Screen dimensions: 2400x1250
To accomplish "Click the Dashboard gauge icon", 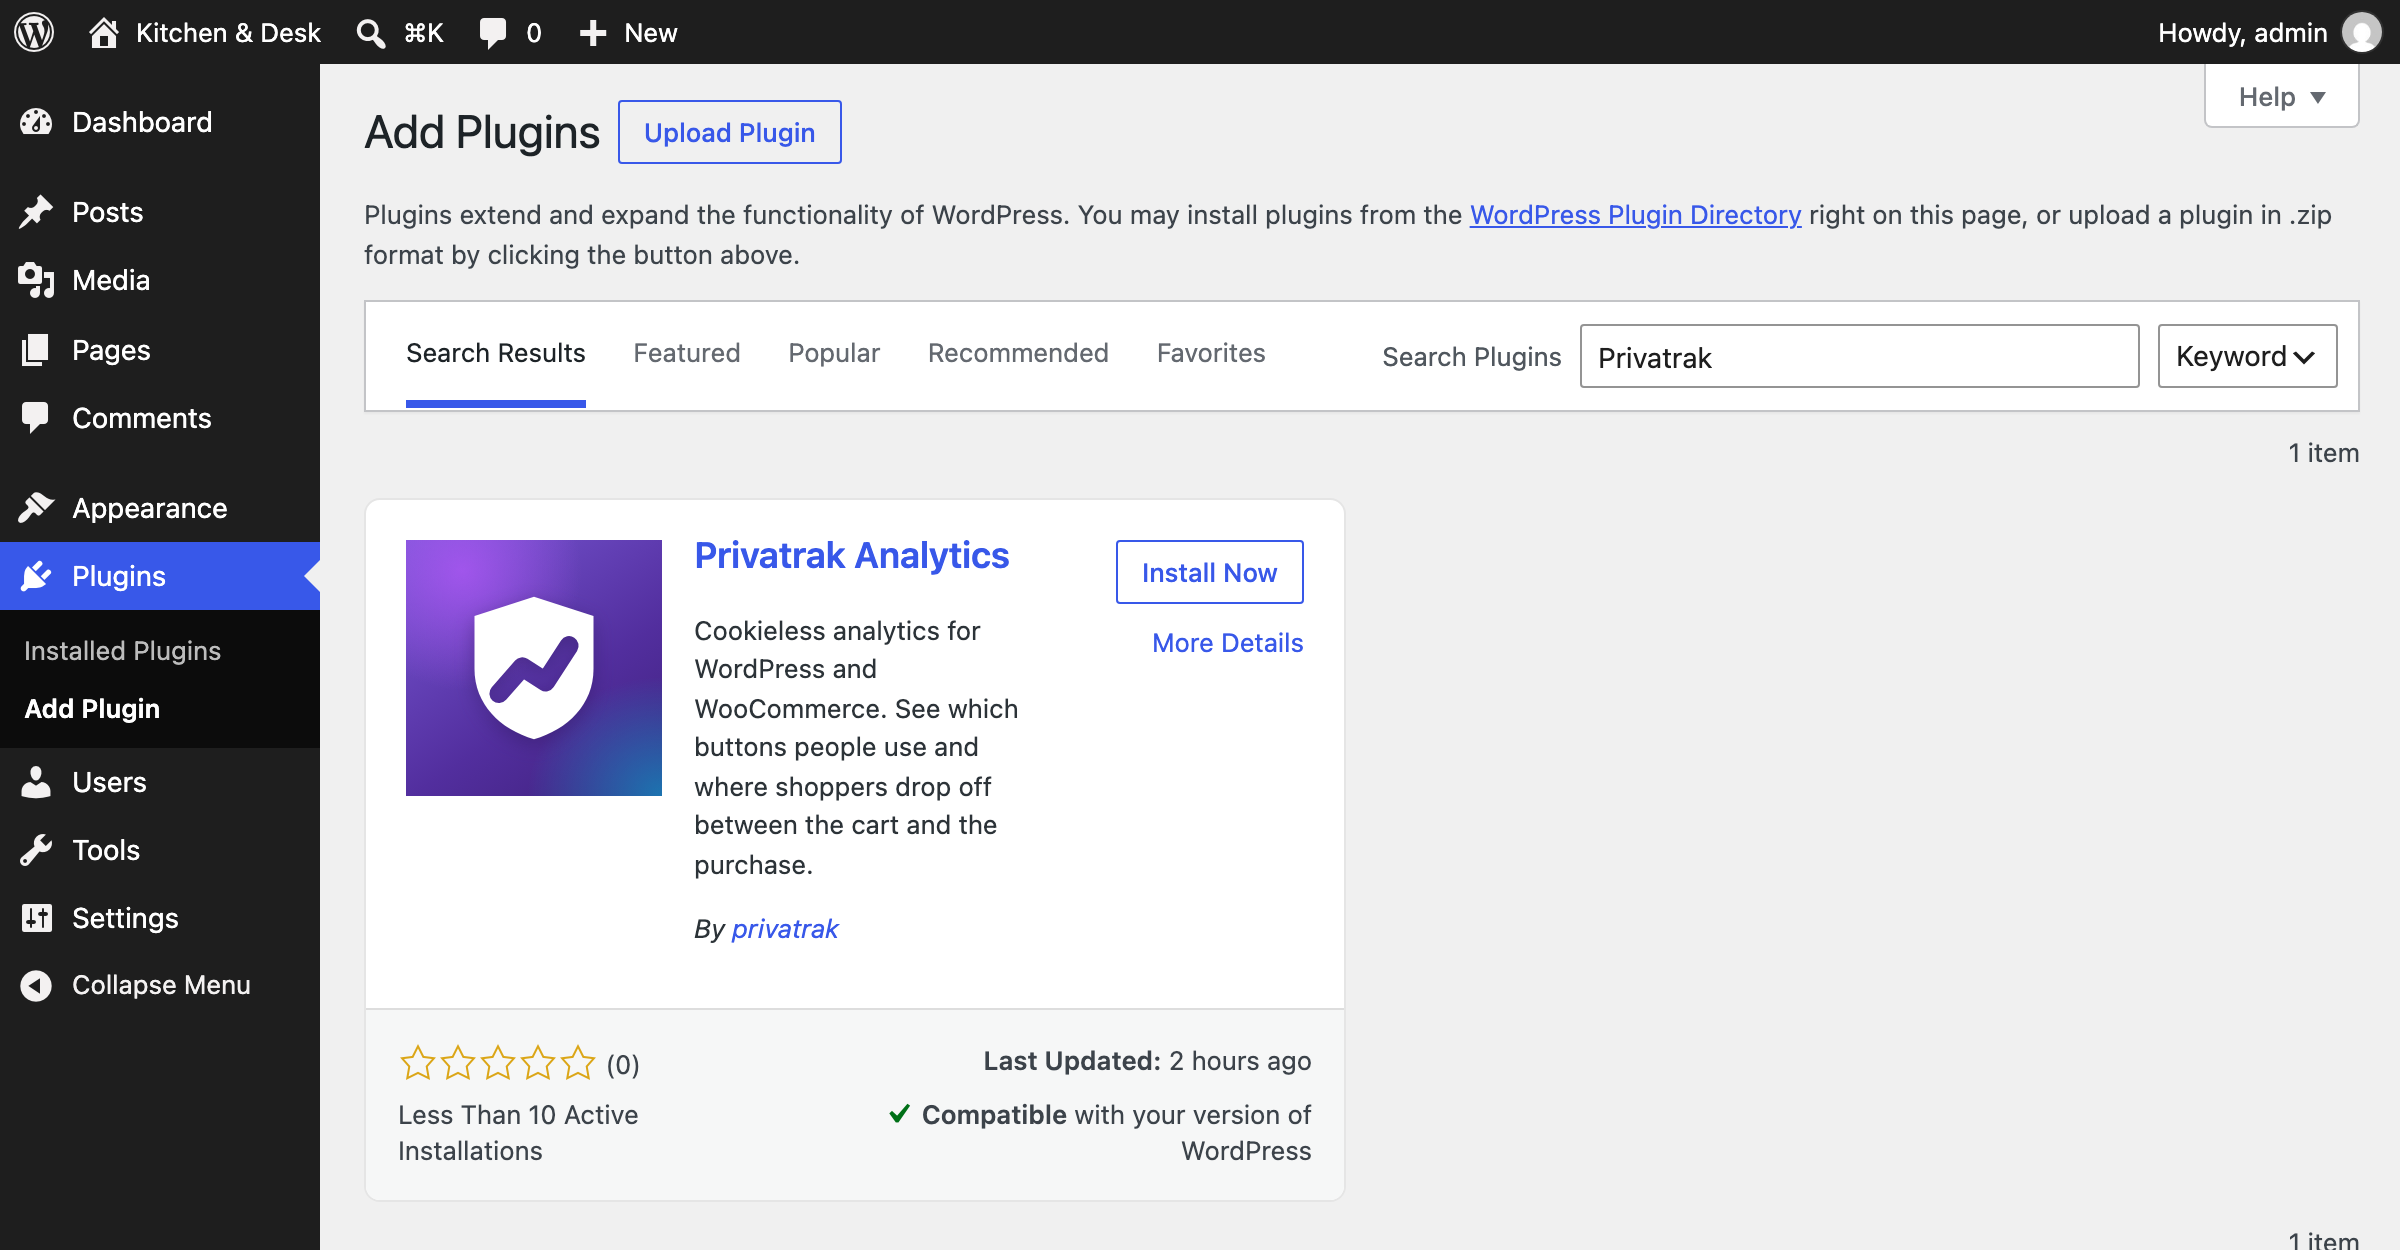I will [x=36, y=122].
